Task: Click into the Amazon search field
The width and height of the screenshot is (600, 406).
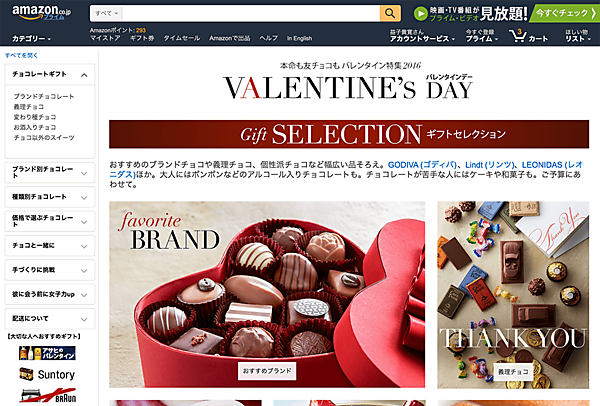Action: pyautogui.click(x=251, y=13)
